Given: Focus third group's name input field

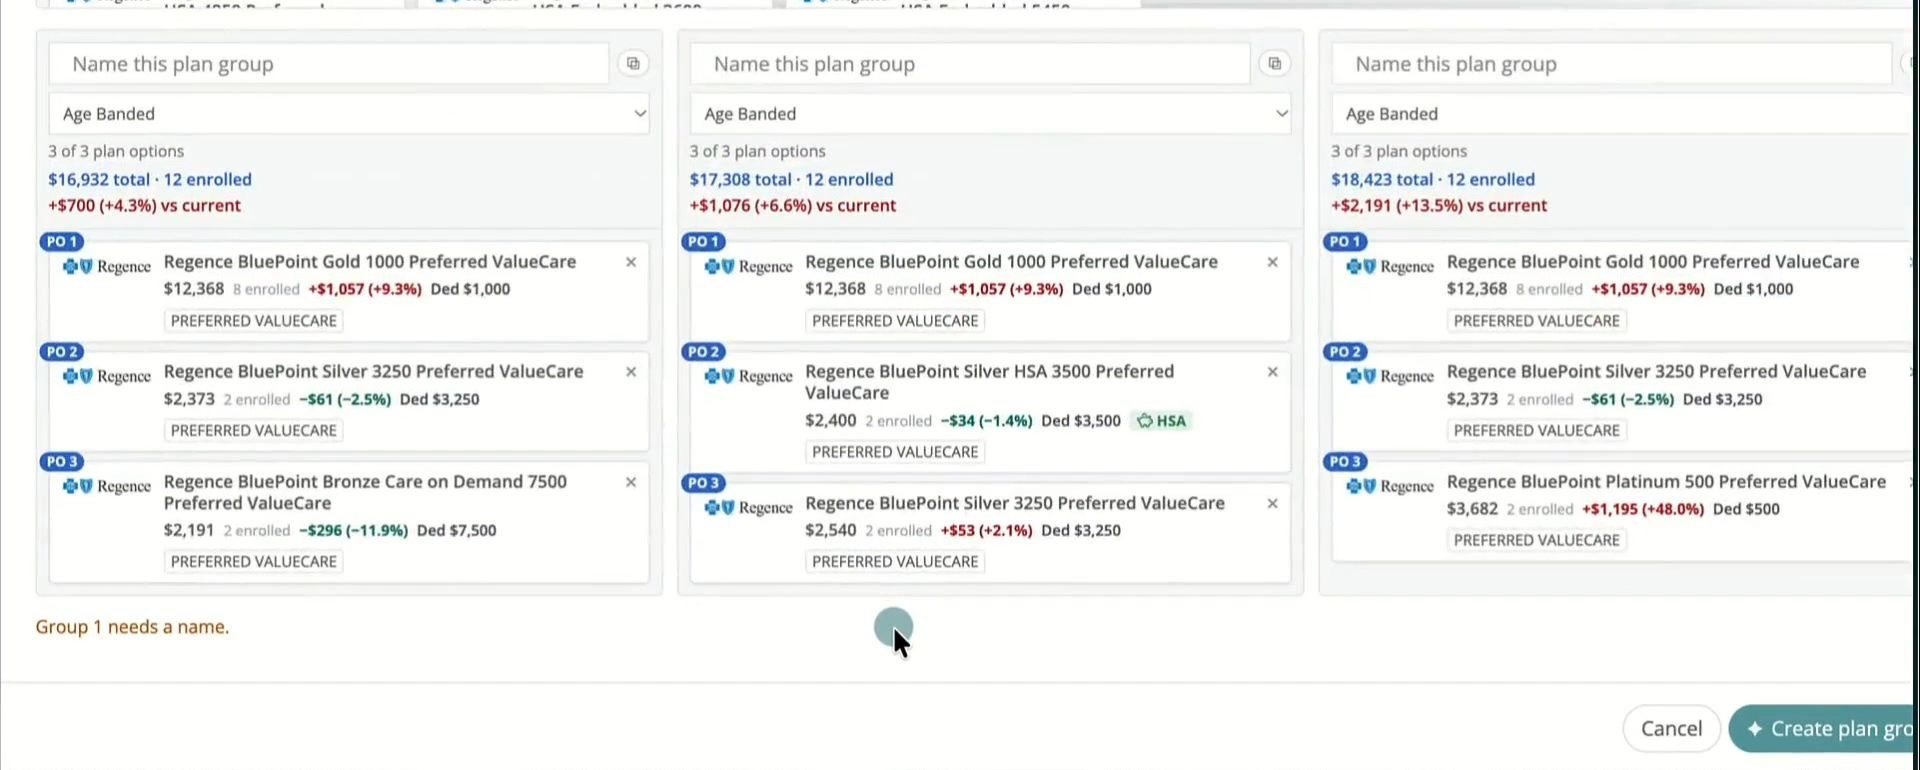Looking at the screenshot, I should [1611, 64].
